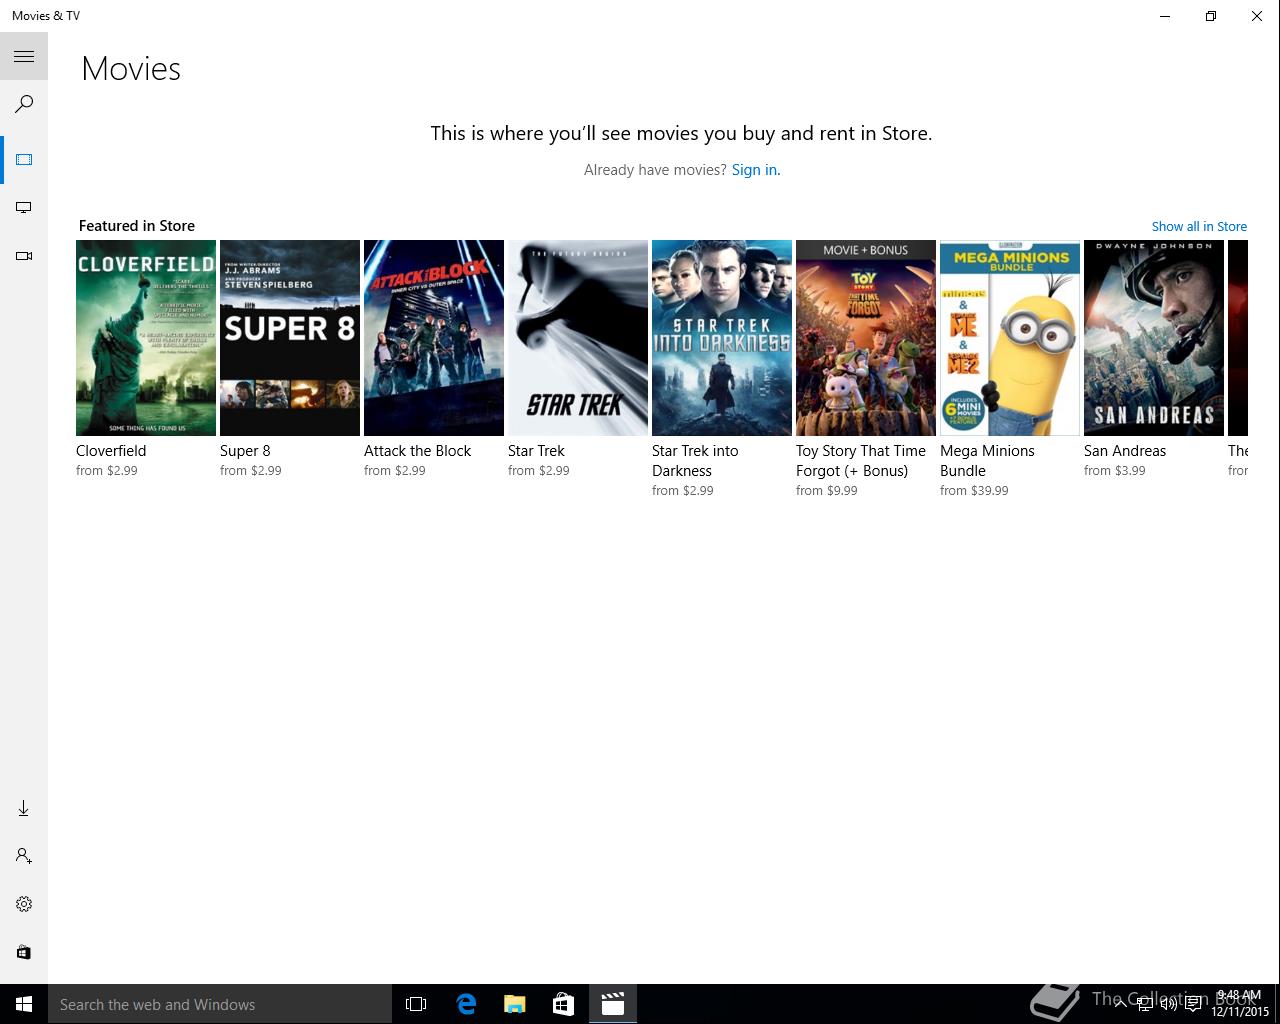Click the Cloverfield title text
Screen dimensions: 1280x1024
pos(111,451)
